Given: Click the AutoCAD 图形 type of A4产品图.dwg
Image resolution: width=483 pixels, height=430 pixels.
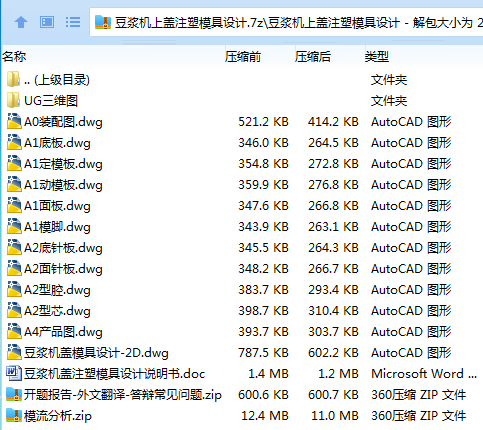Looking at the screenshot, I should pos(411,332).
